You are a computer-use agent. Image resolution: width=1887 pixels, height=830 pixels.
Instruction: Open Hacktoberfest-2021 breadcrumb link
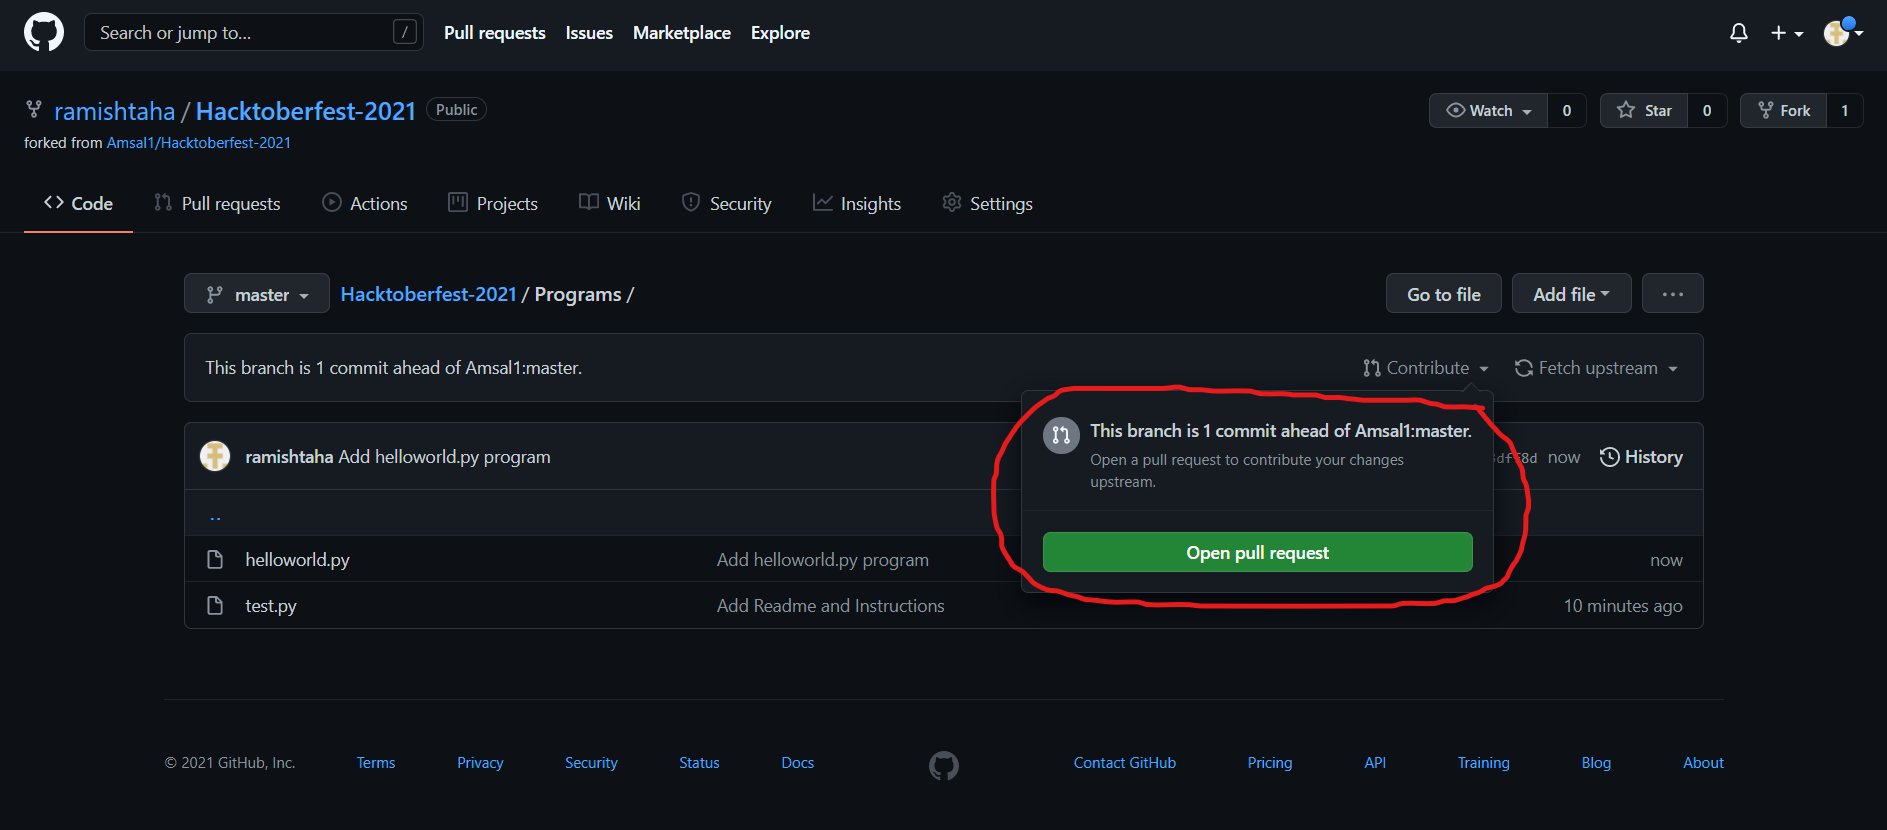428,294
